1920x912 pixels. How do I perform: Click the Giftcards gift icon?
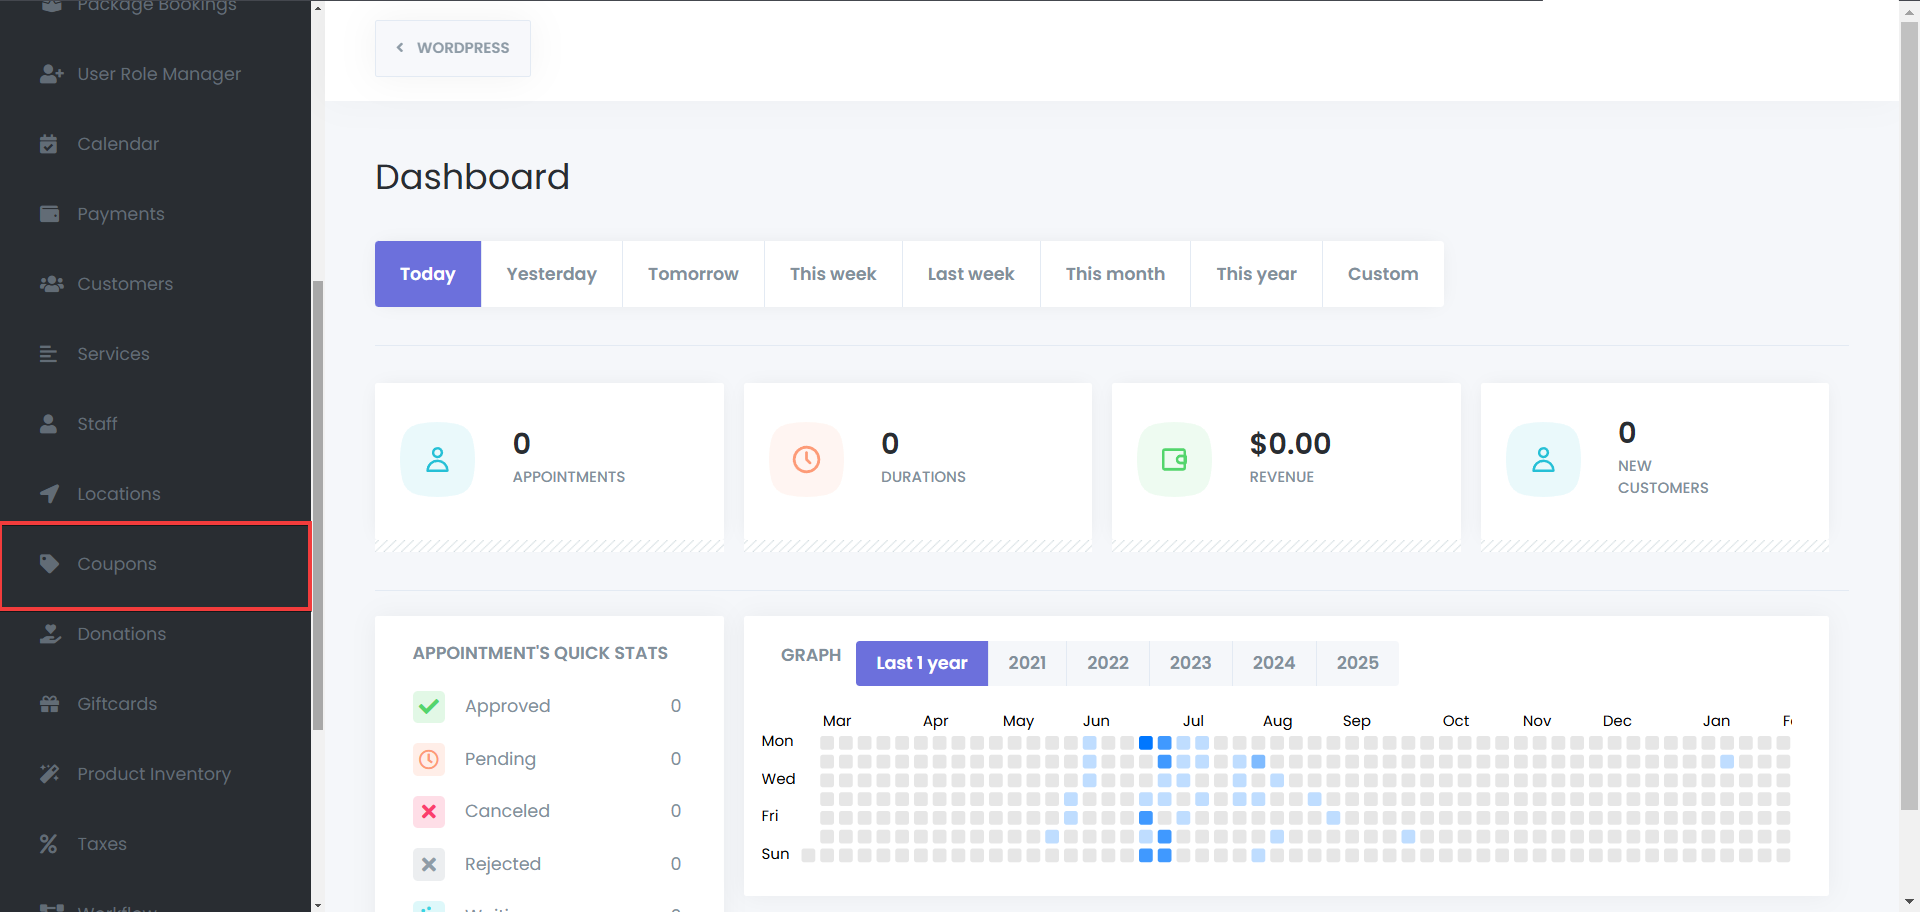[x=49, y=704]
